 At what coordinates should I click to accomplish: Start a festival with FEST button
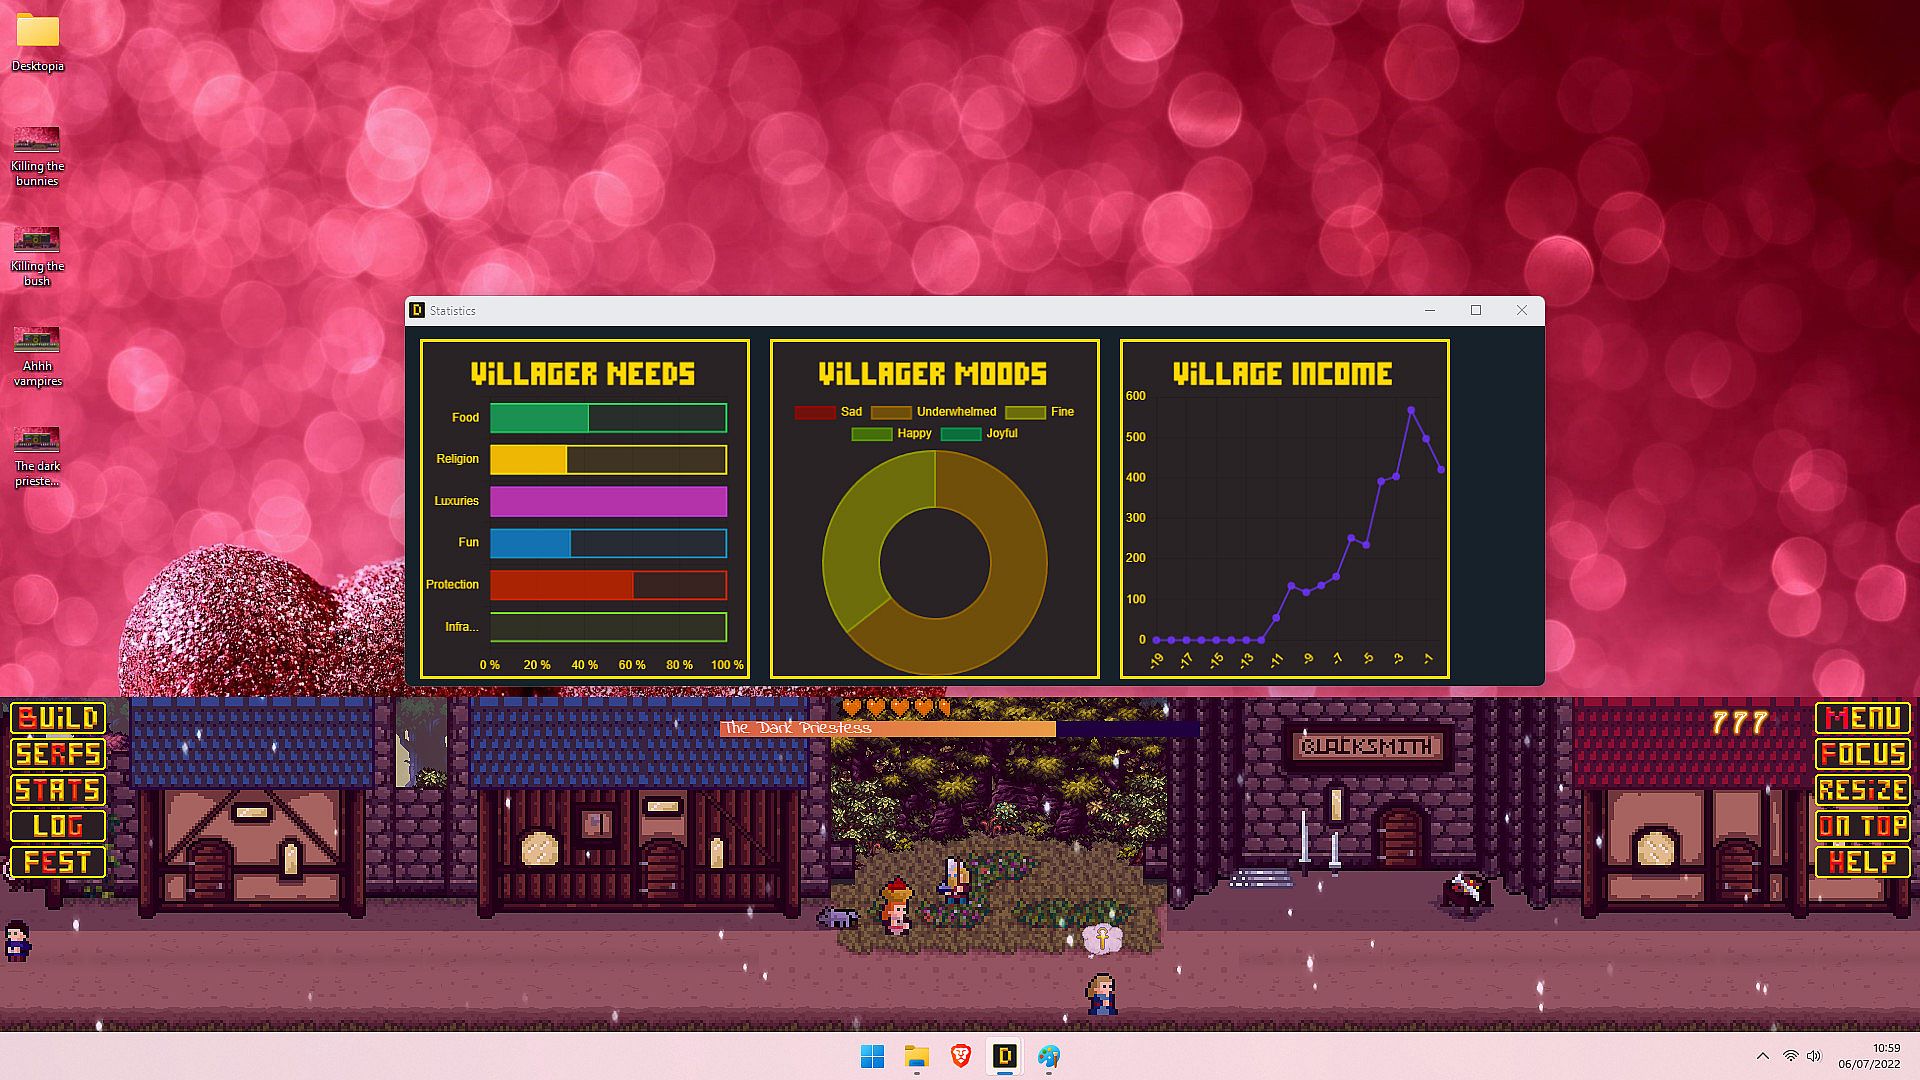pos(58,862)
